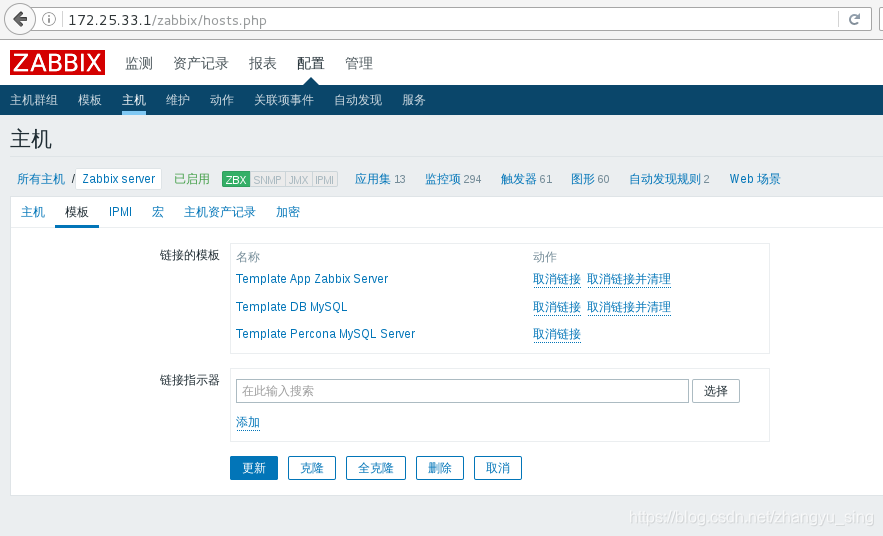883x536 pixels.
Task: Open the 监测 top menu
Action: click(x=139, y=63)
